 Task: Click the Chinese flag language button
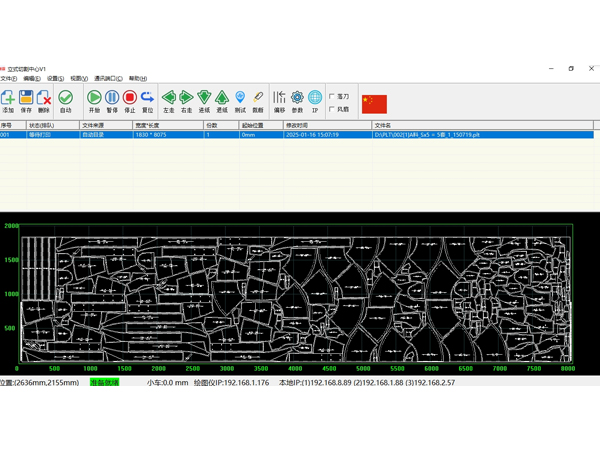(x=374, y=103)
